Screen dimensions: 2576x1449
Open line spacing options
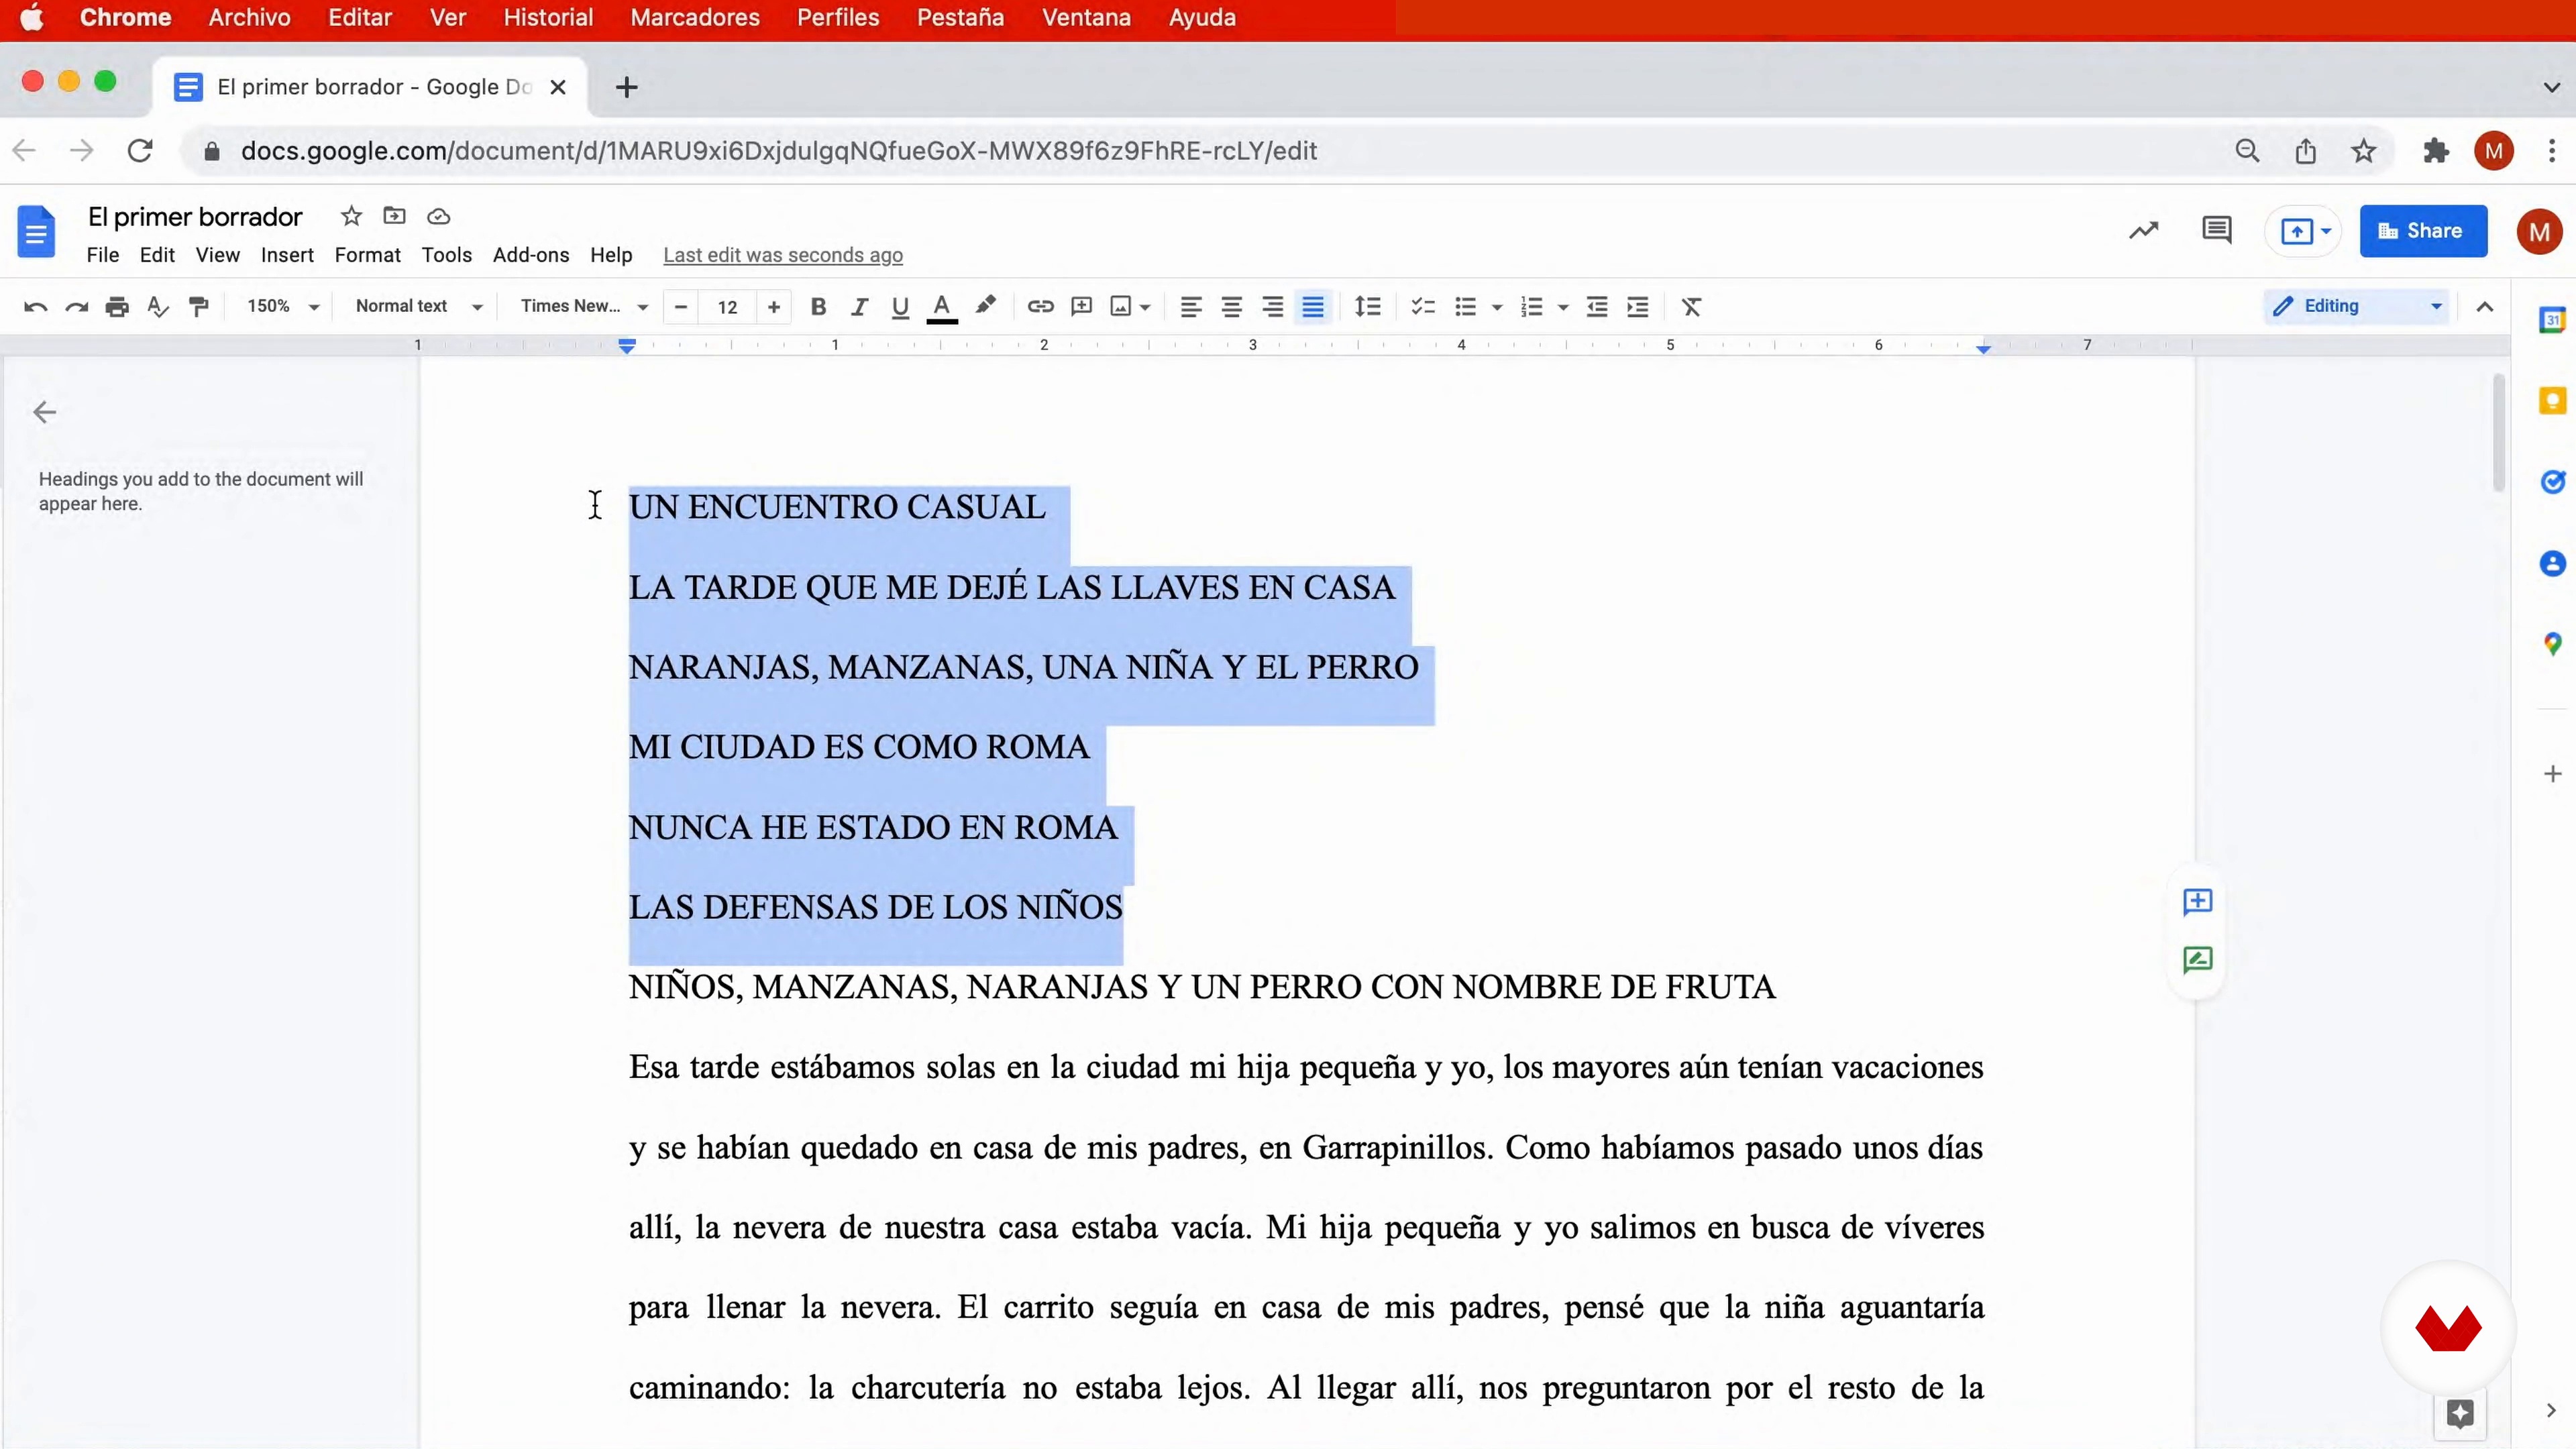click(1367, 306)
